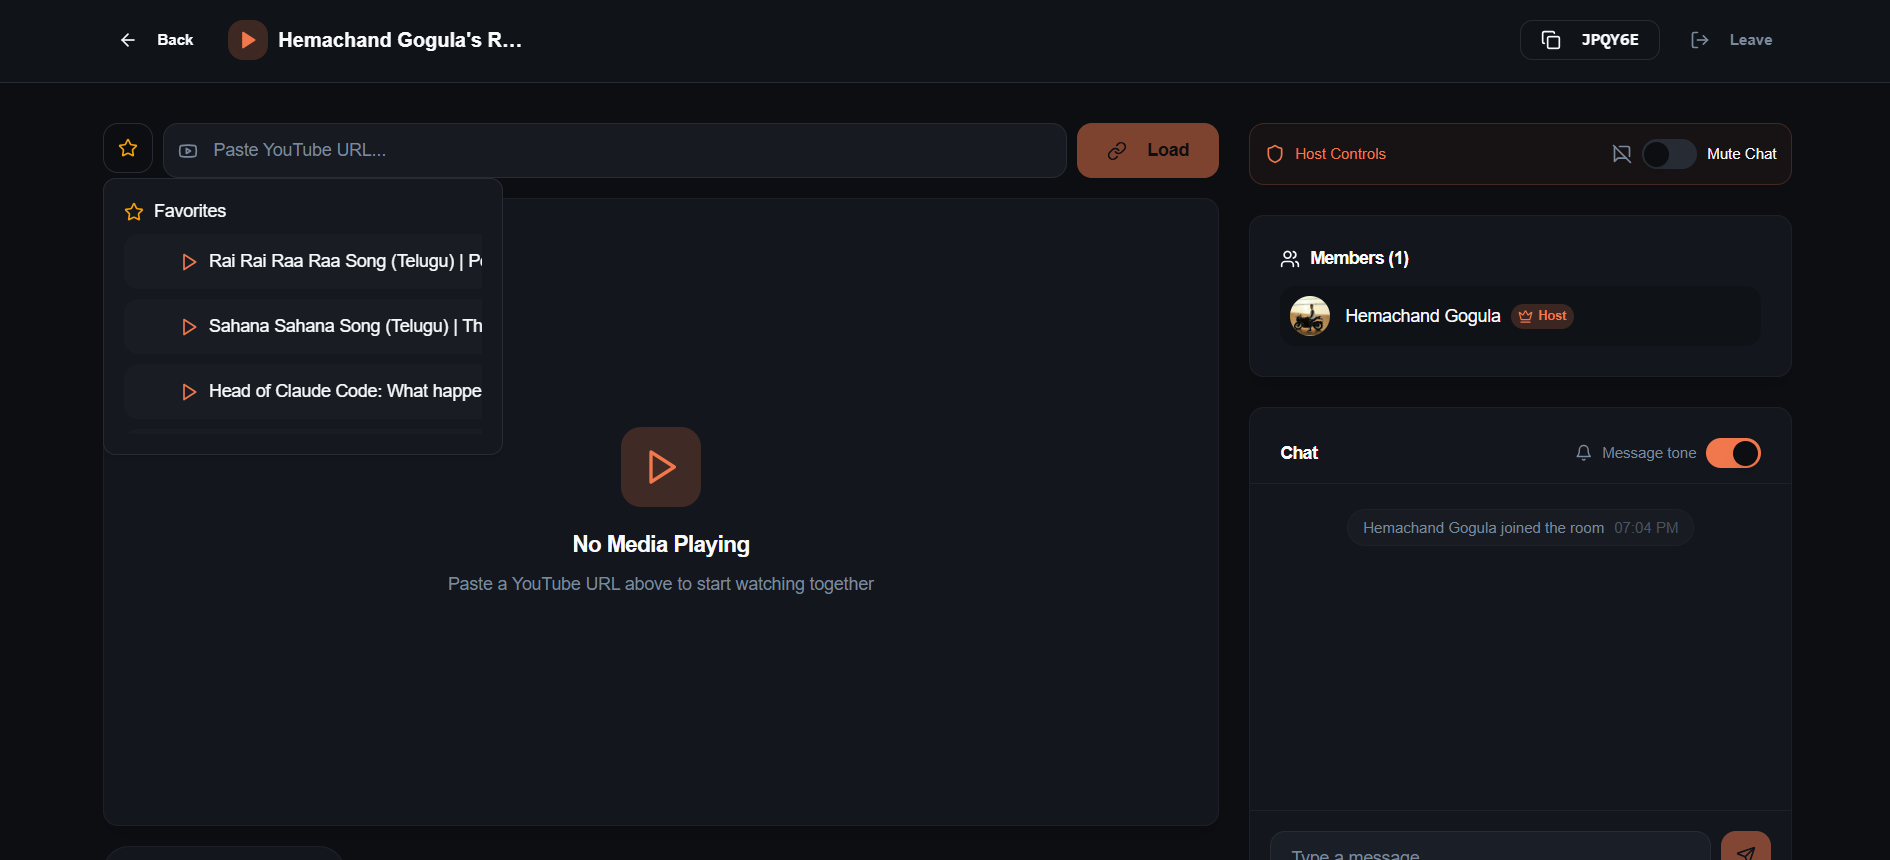Click the Host Controls label
The height and width of the screenshot is (860, 1890).
pyautogui.click(x=1340, y=154)
